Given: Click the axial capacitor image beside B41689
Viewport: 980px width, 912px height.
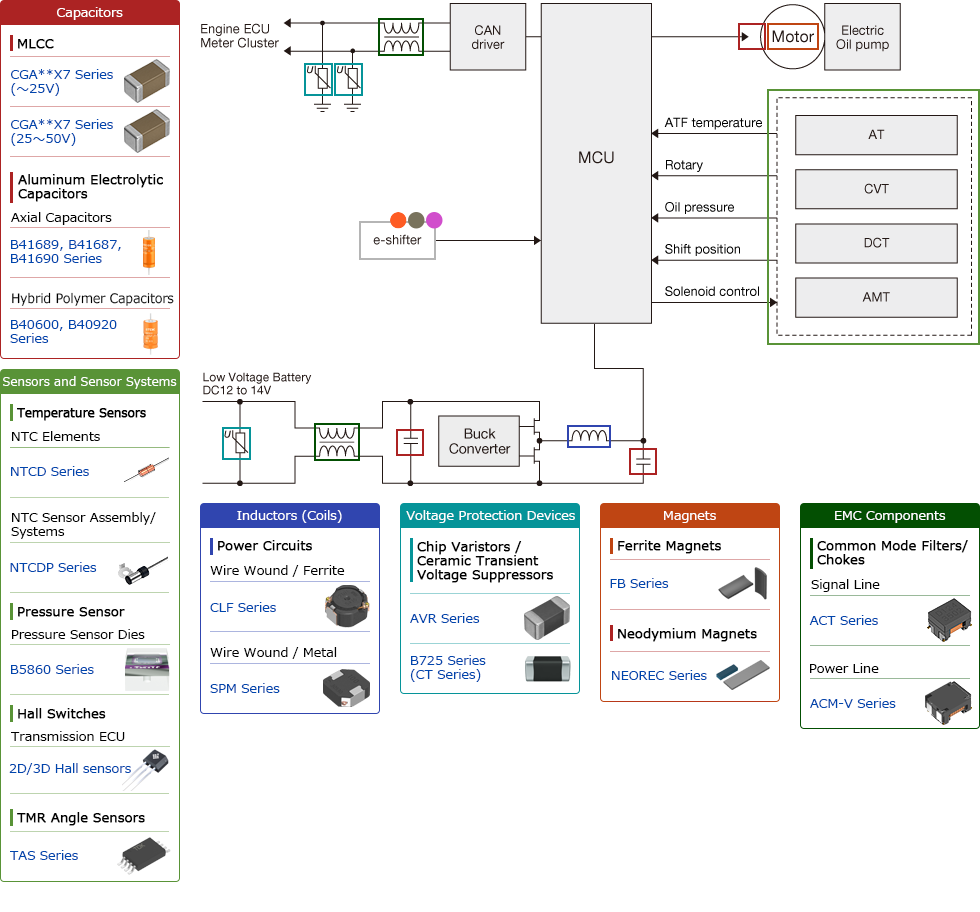Looking at the screenshot, I should point(147,250).
